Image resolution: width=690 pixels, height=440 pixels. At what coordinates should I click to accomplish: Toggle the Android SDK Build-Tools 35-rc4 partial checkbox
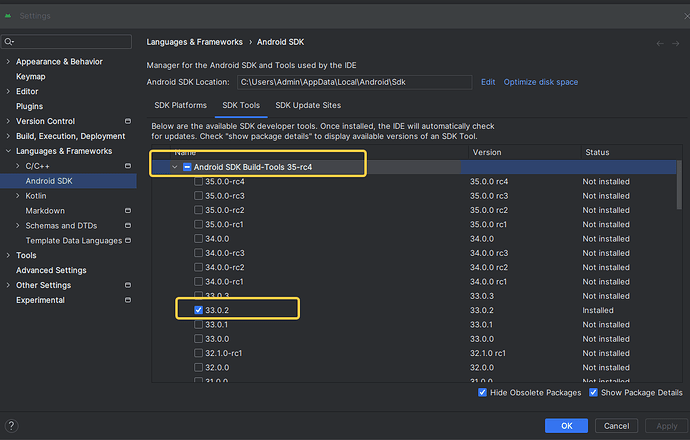(187, 167)
